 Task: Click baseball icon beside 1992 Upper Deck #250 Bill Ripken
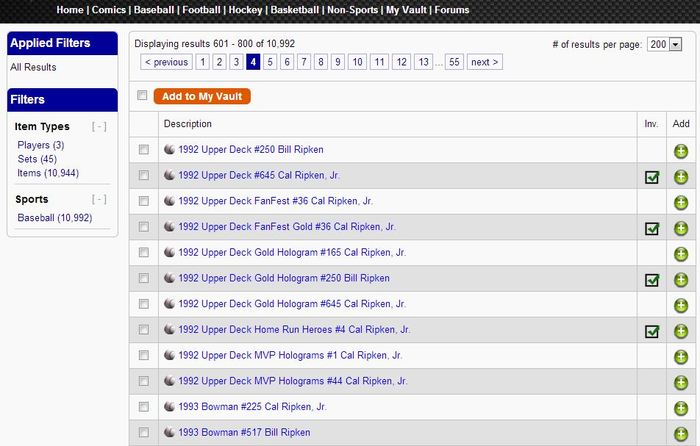pos(169,149)
